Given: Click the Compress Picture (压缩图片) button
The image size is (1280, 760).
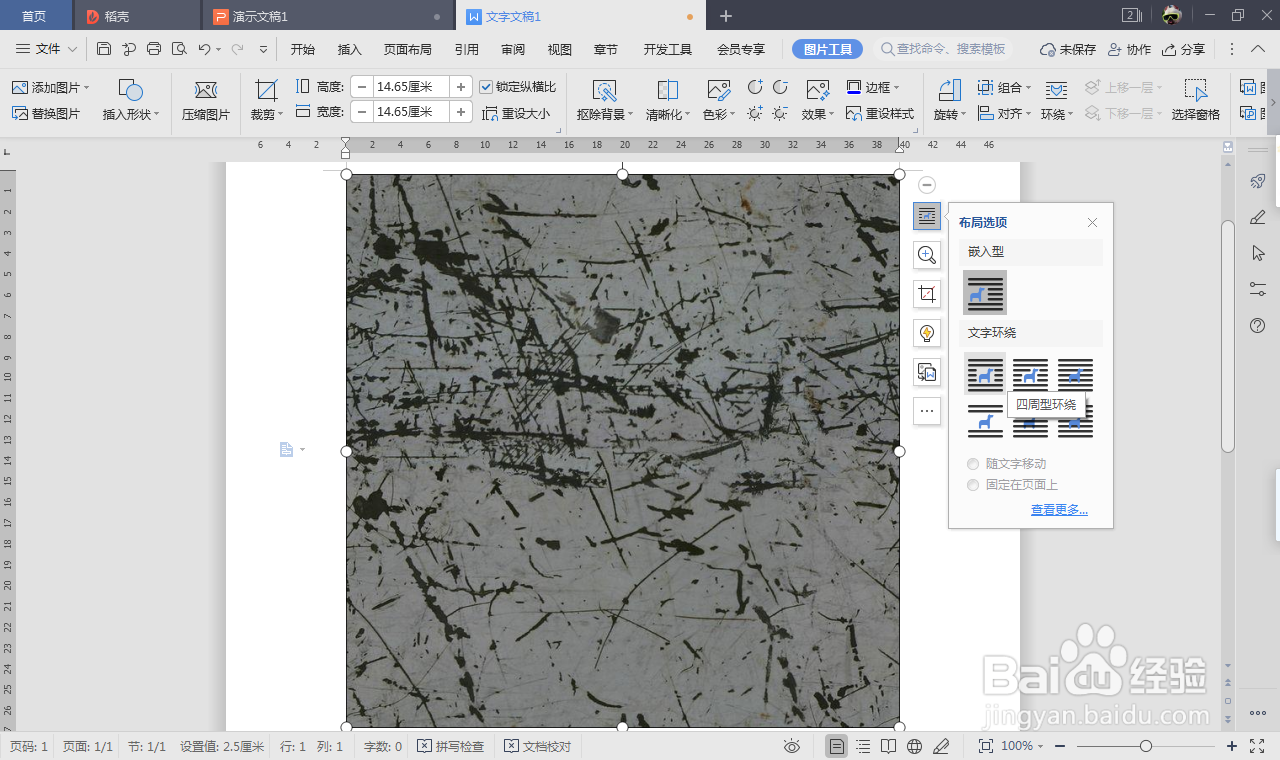Looking at the screenshot, I should 206,102.
